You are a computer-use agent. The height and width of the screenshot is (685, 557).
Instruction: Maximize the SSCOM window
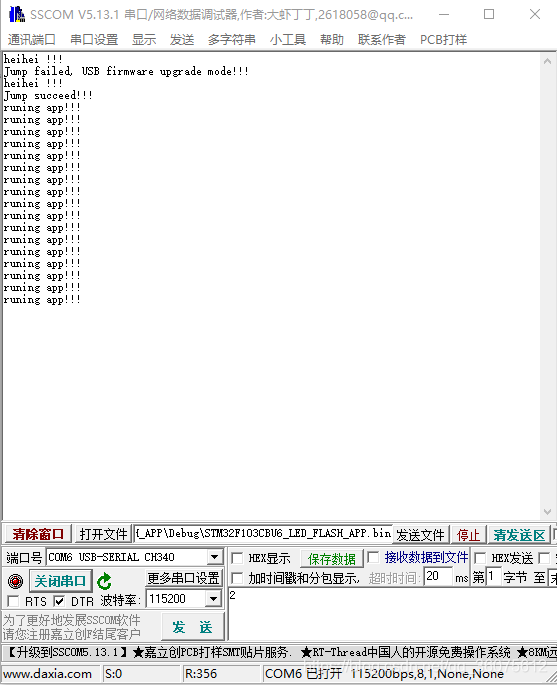489,14
